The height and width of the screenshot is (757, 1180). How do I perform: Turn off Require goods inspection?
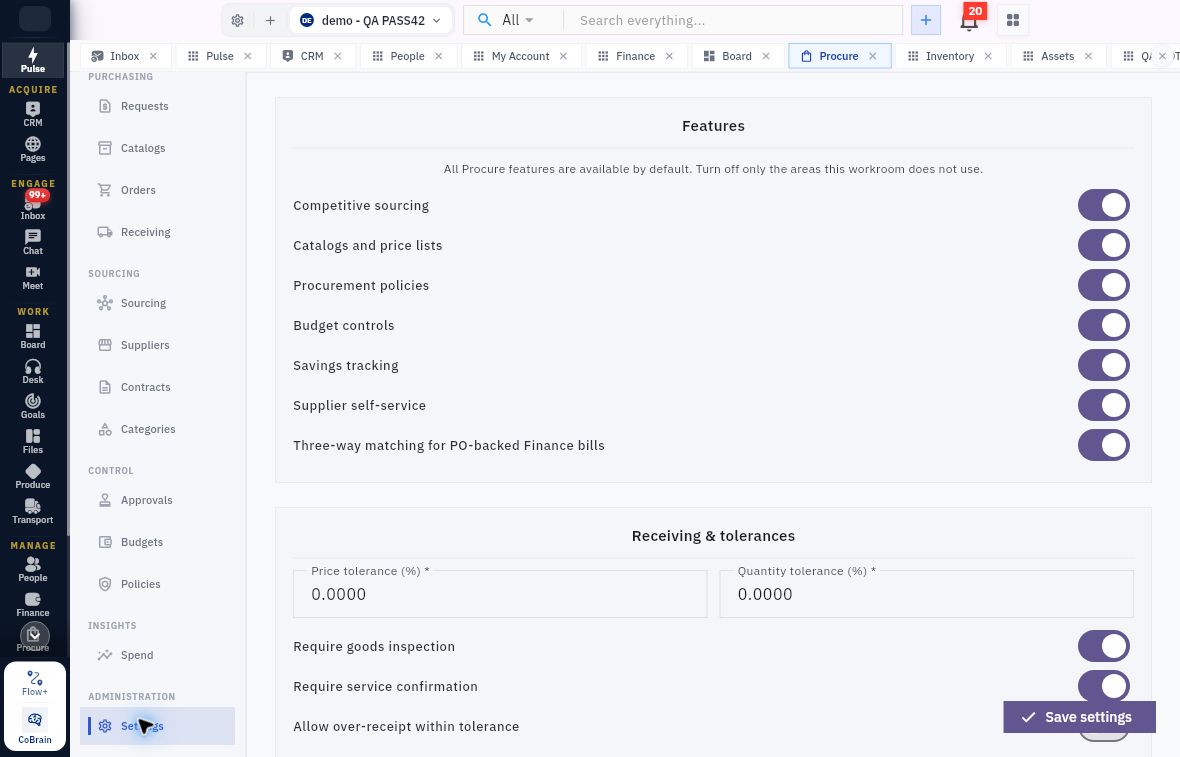(x=1103, y=646)
